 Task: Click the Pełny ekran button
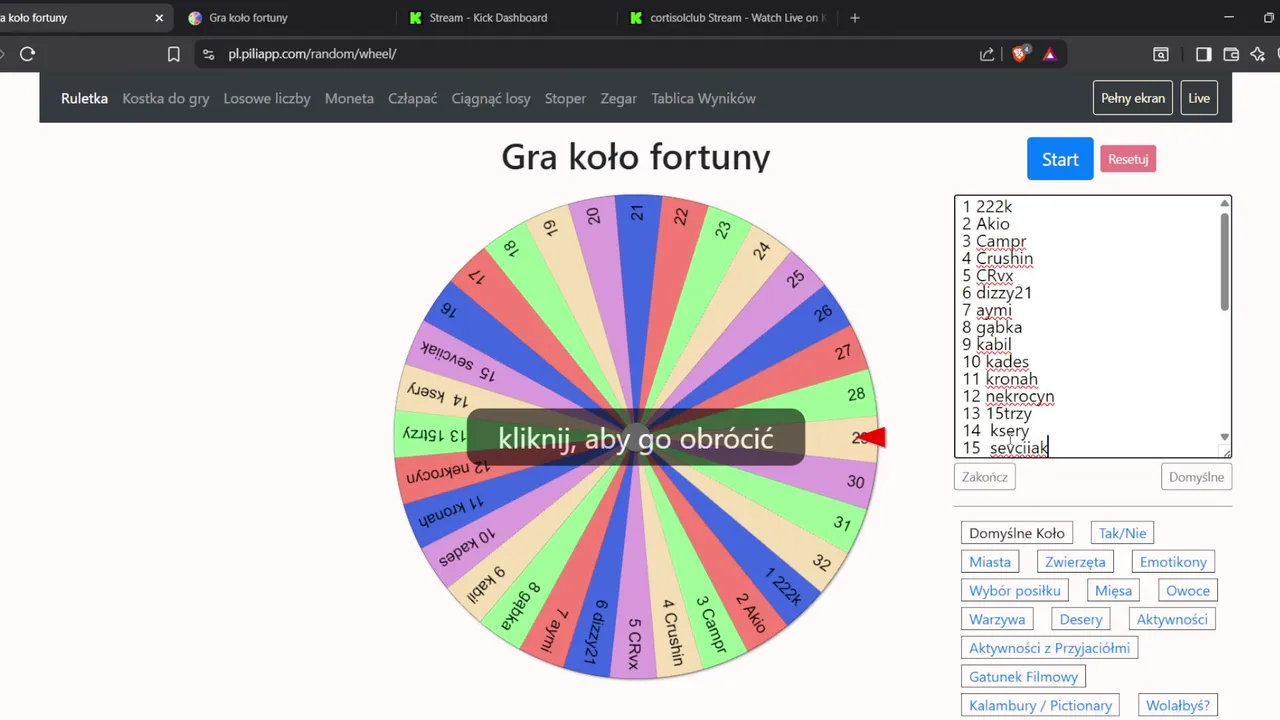click(1133, 98)
